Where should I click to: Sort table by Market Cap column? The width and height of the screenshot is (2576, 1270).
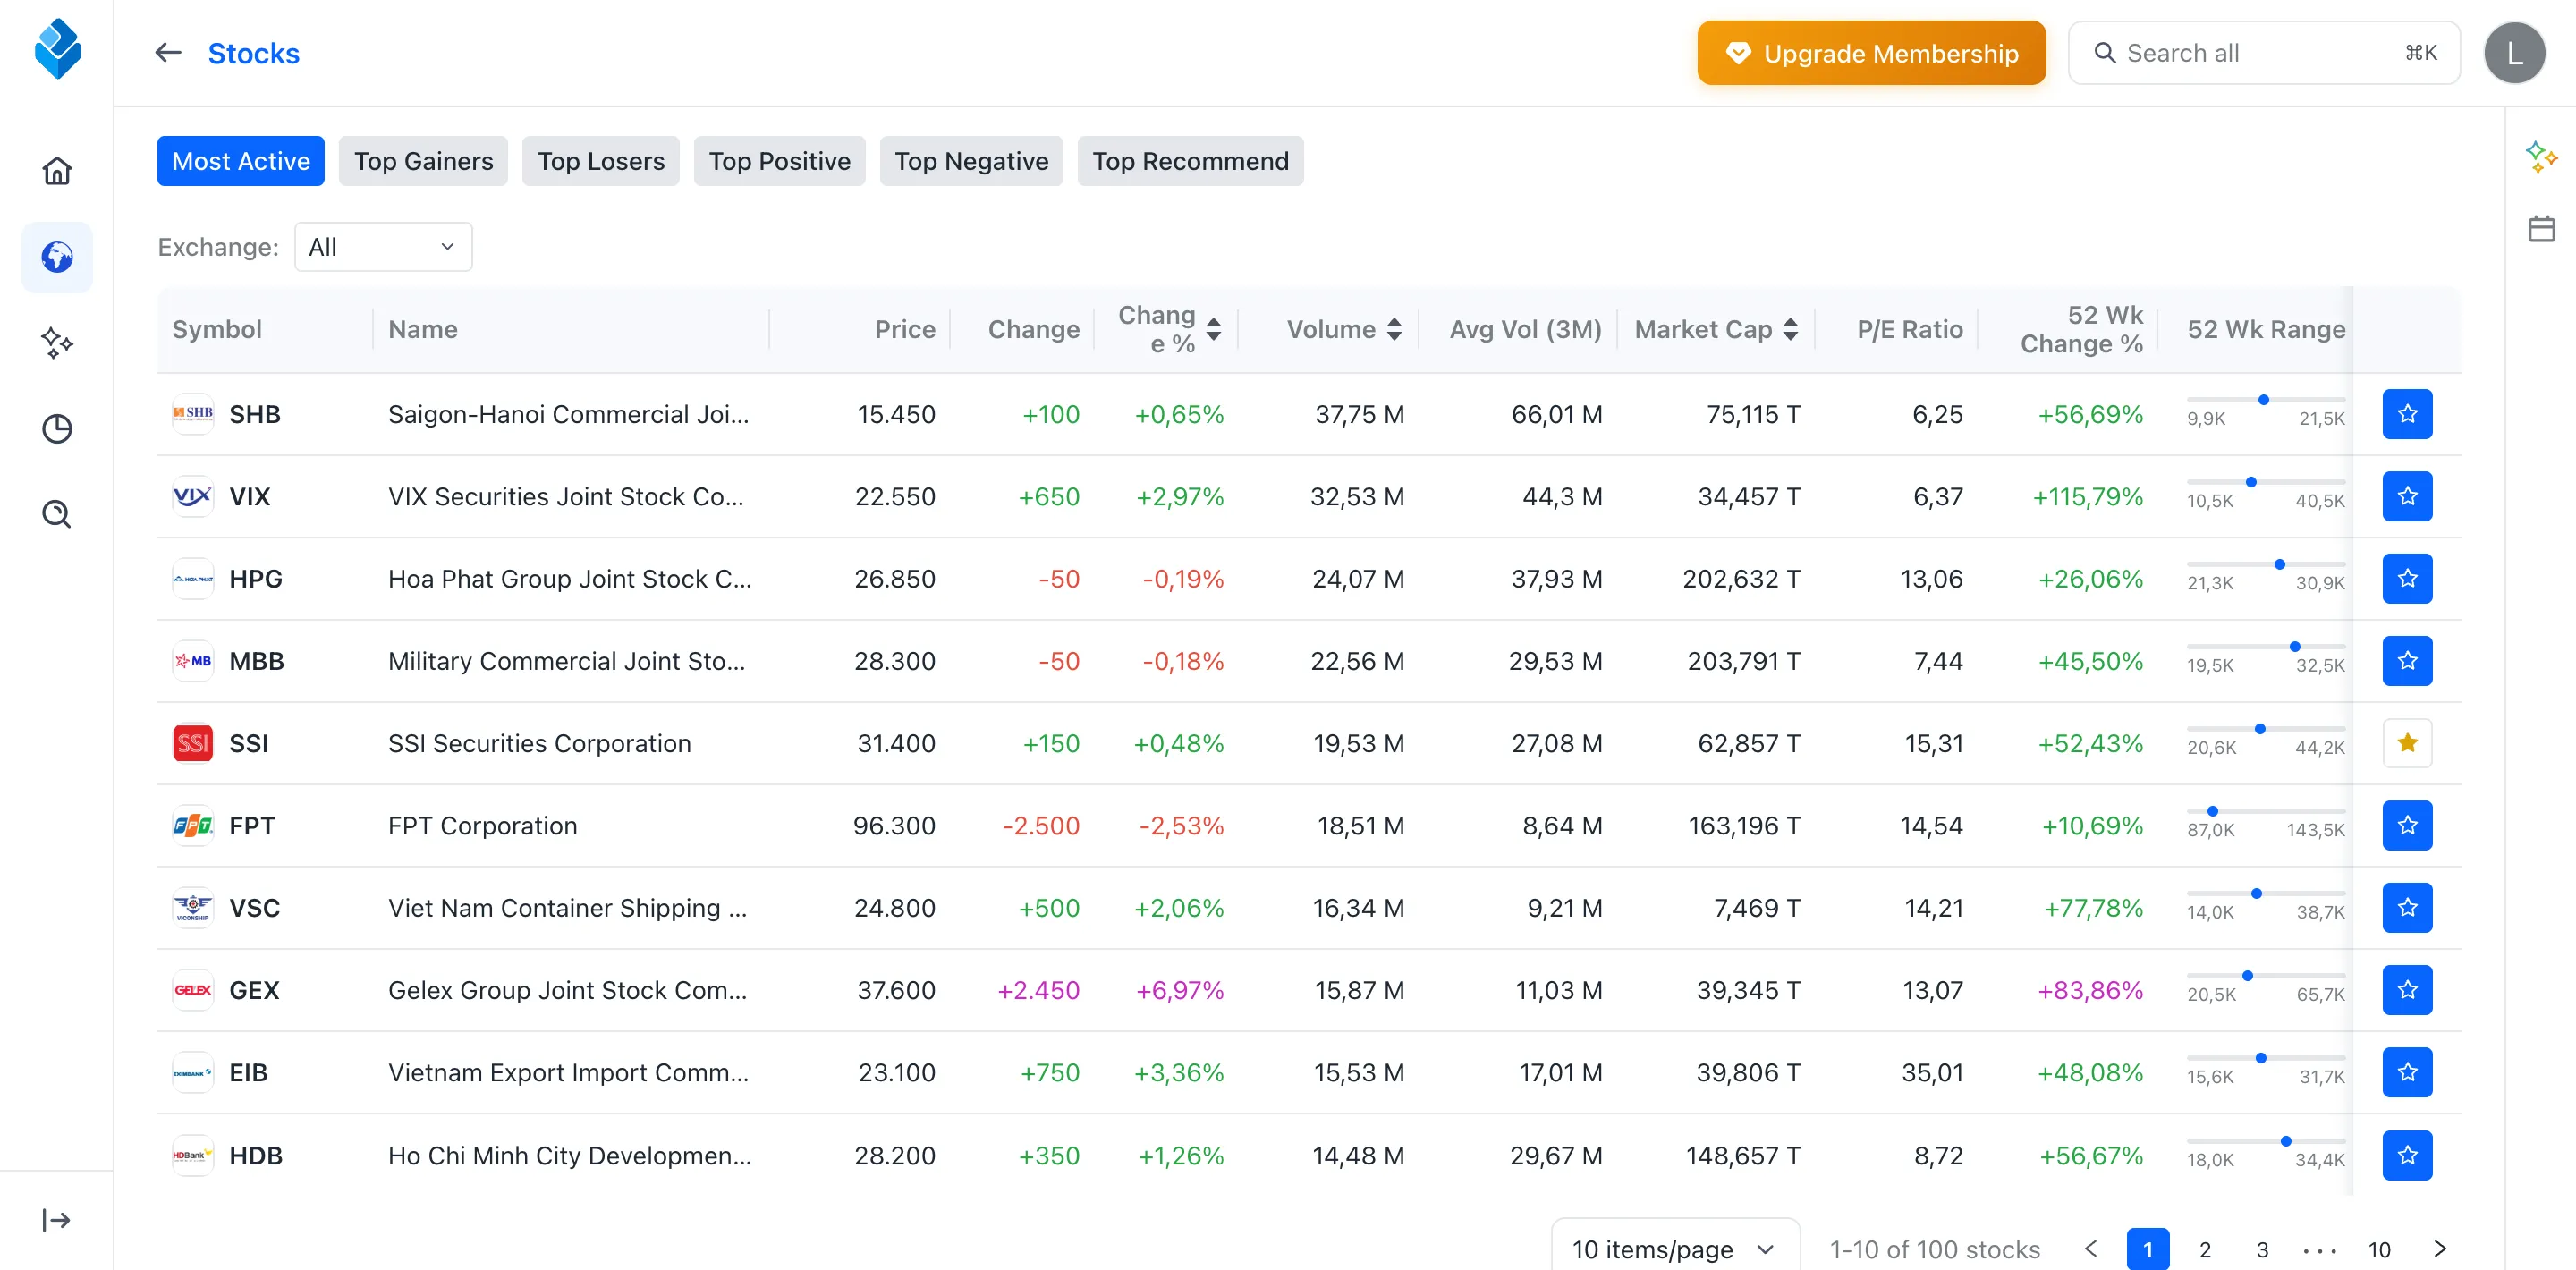click(1715, 329)
